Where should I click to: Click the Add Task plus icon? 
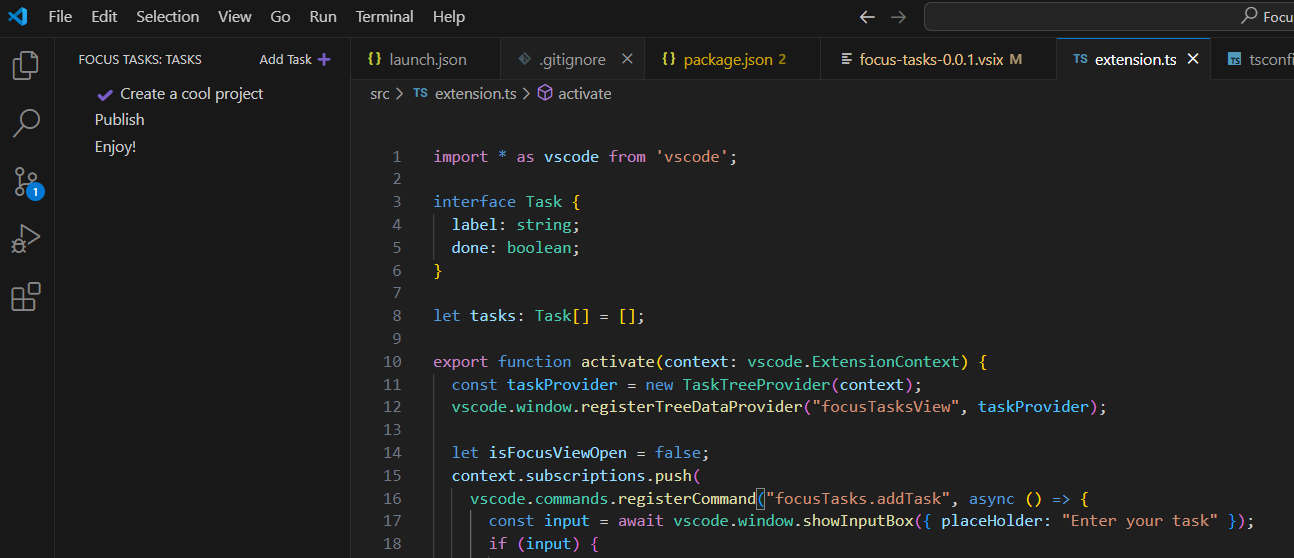coord(324,60)
